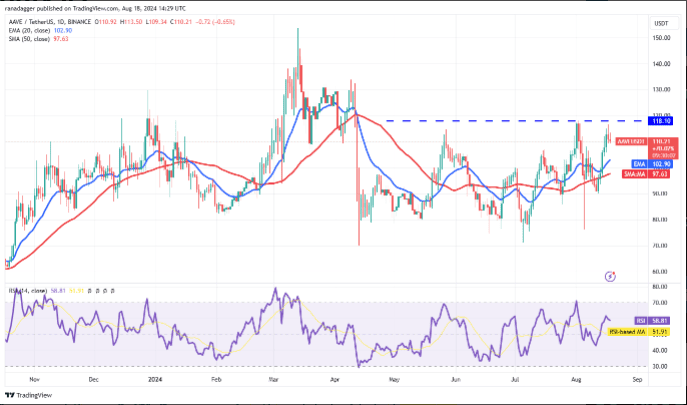The width and height of the screenshot is (687, 405).
Task: Click the Aug label on time axis
Action: click(x=577, y=380)
